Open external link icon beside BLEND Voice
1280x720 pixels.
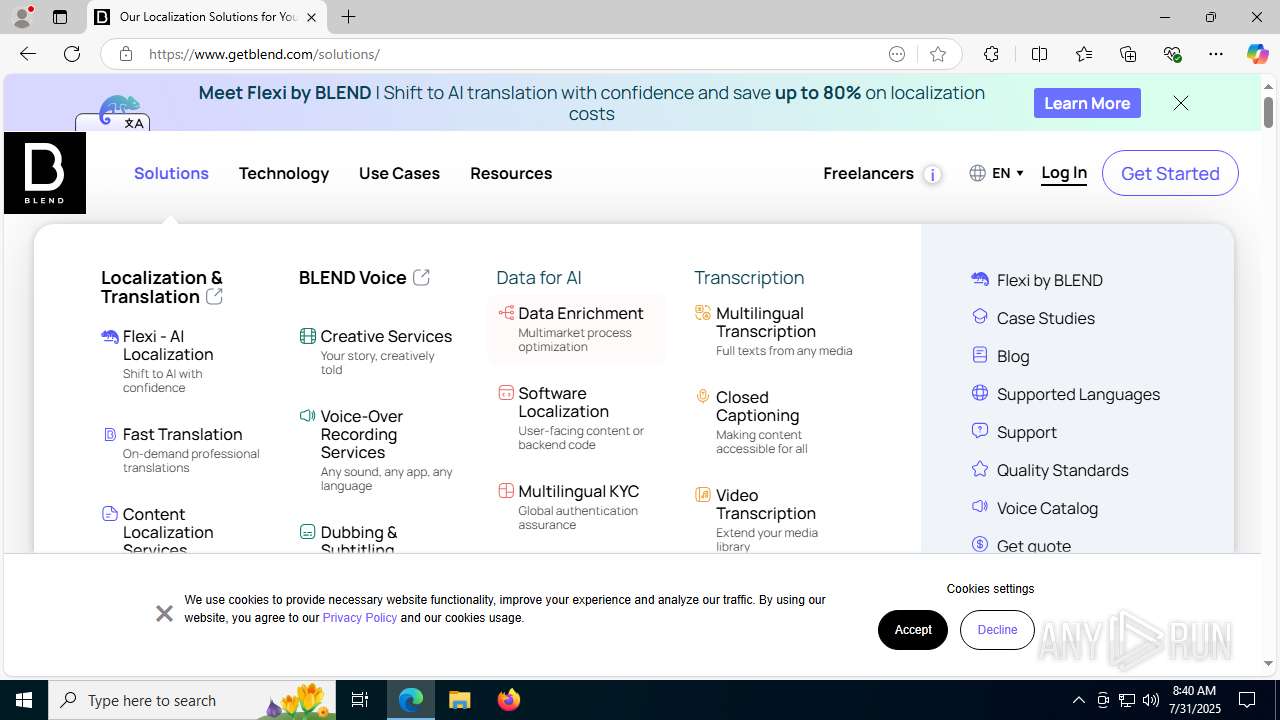(421, 277)
